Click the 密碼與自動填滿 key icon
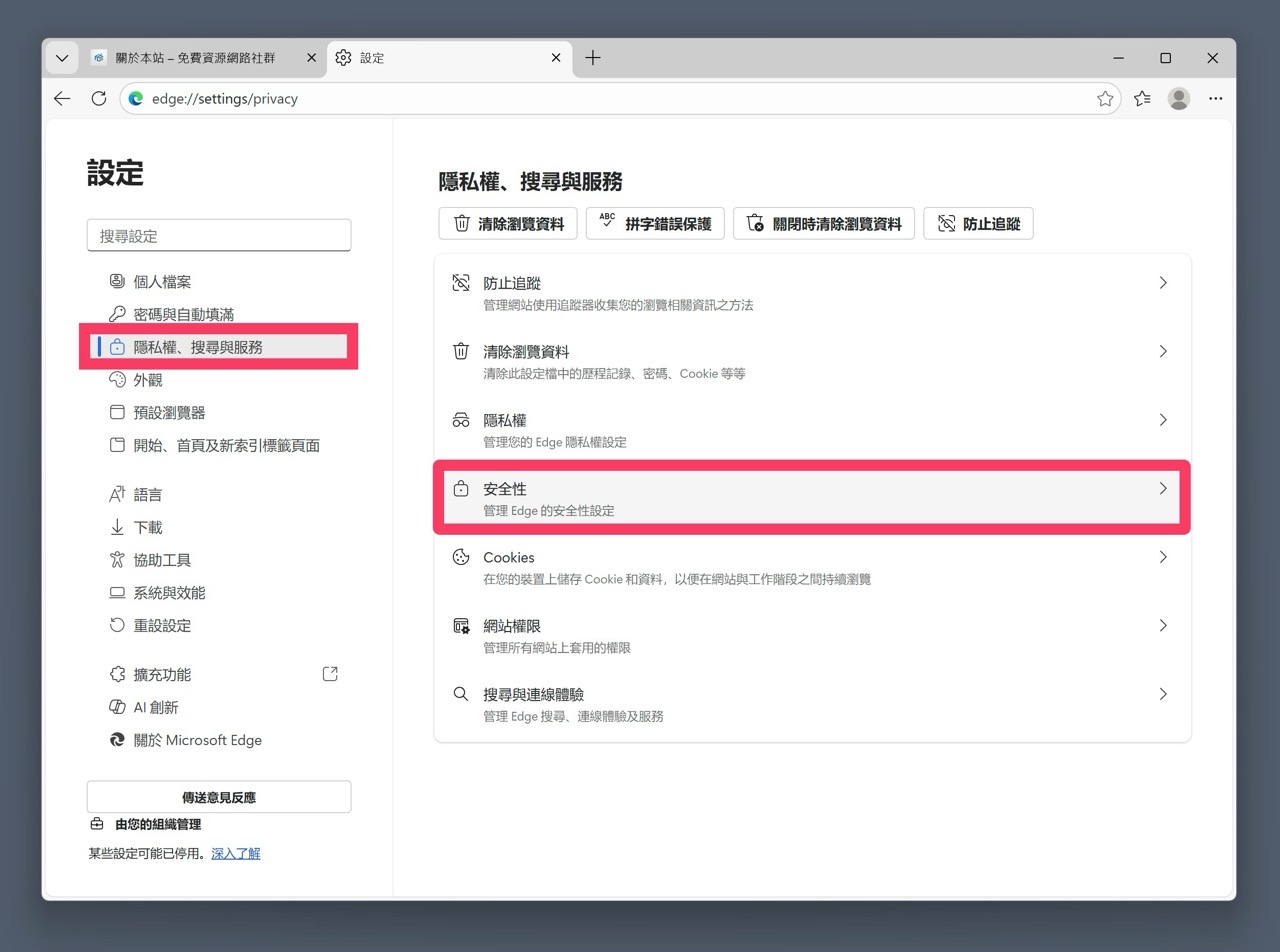1280x952 pixels. (118, 313)
